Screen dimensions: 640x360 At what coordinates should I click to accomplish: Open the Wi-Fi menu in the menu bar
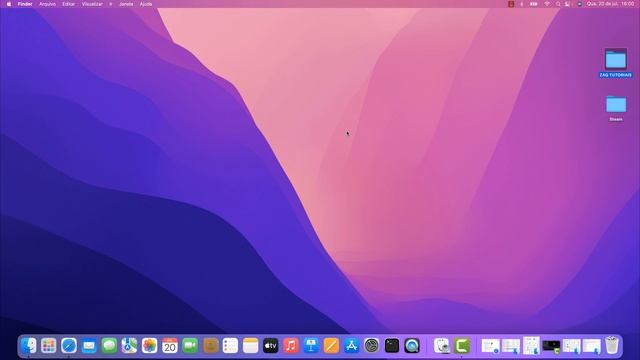click(x=547, y=4)
